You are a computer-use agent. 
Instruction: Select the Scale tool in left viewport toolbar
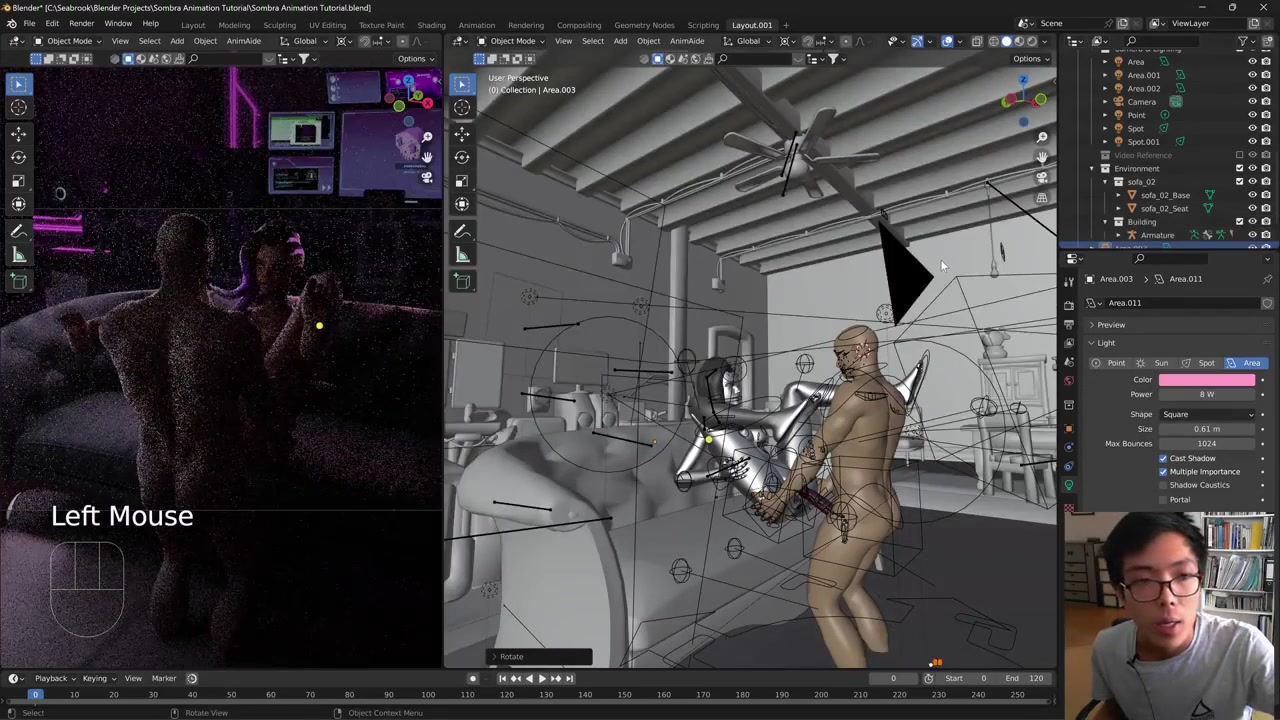(x=18, y=181)
